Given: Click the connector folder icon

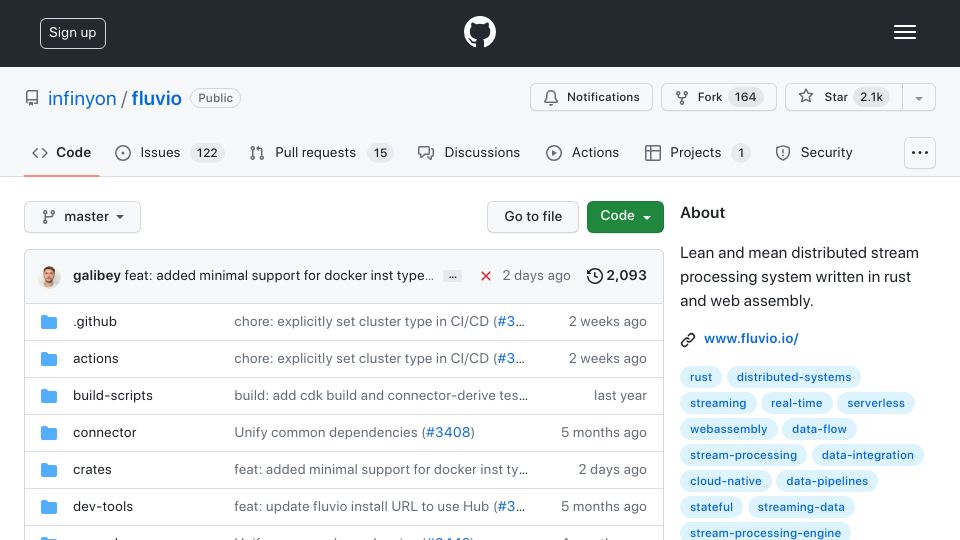Looking at the screenshot, I should click(x=49, y=433).
